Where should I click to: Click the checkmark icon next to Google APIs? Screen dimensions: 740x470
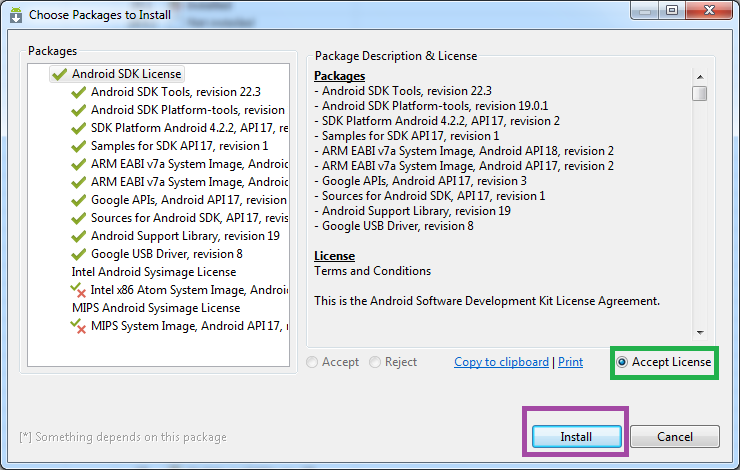(78, 200)
